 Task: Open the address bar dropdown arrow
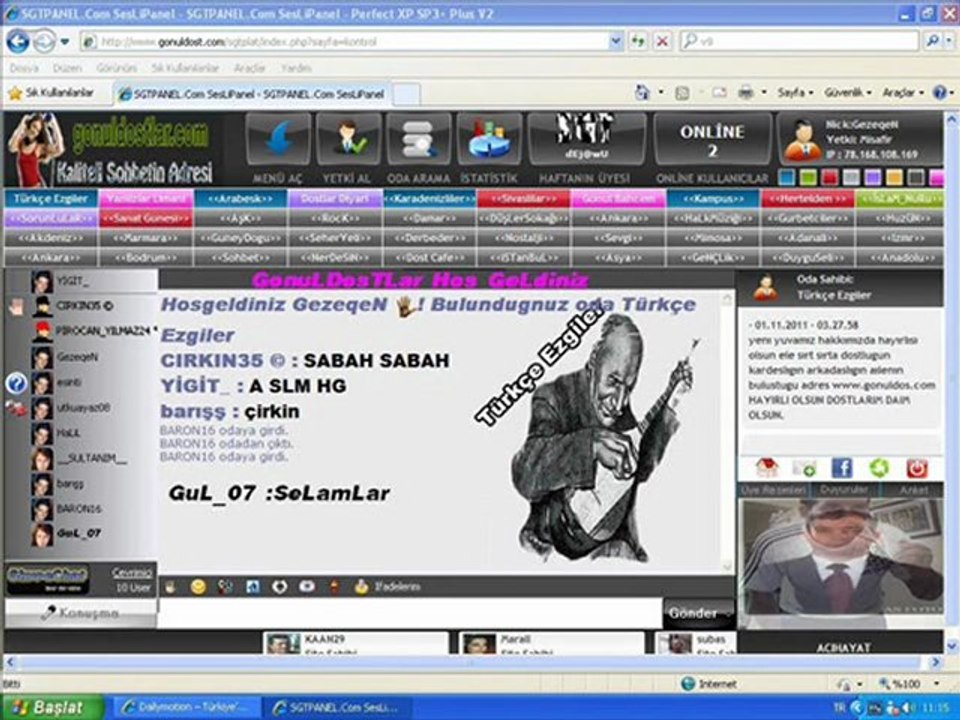(615, 42)
